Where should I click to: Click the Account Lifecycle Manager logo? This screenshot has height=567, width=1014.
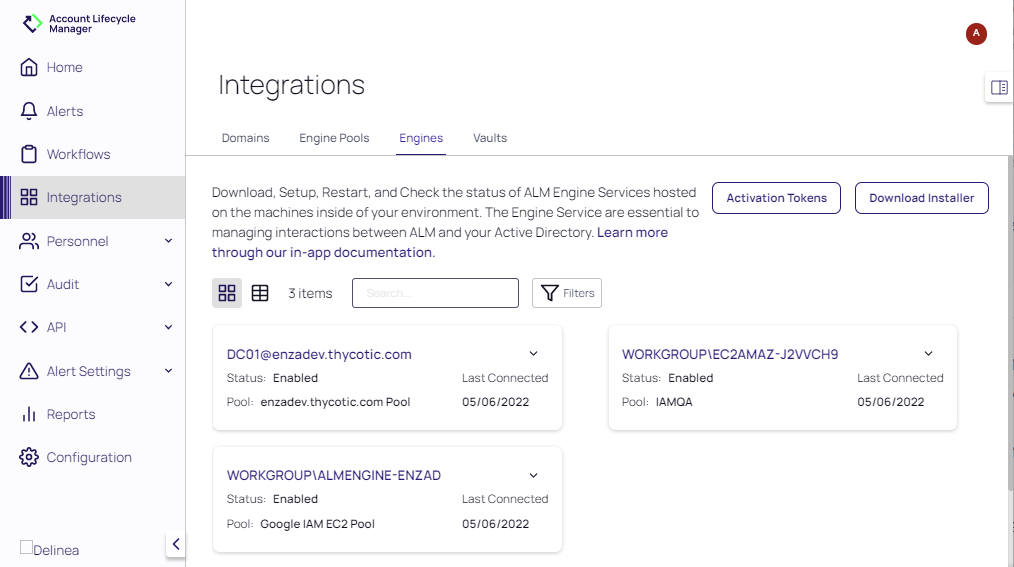click(33, 23)
